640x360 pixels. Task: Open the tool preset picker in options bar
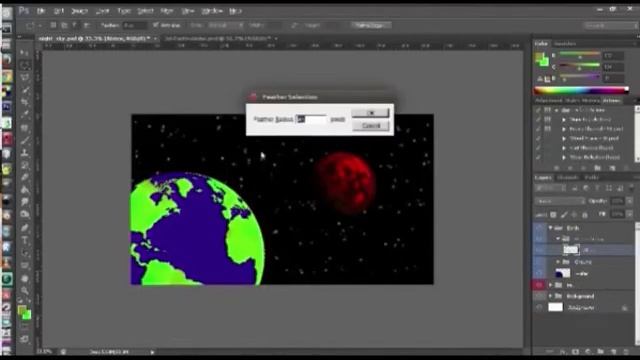[32, 25]
